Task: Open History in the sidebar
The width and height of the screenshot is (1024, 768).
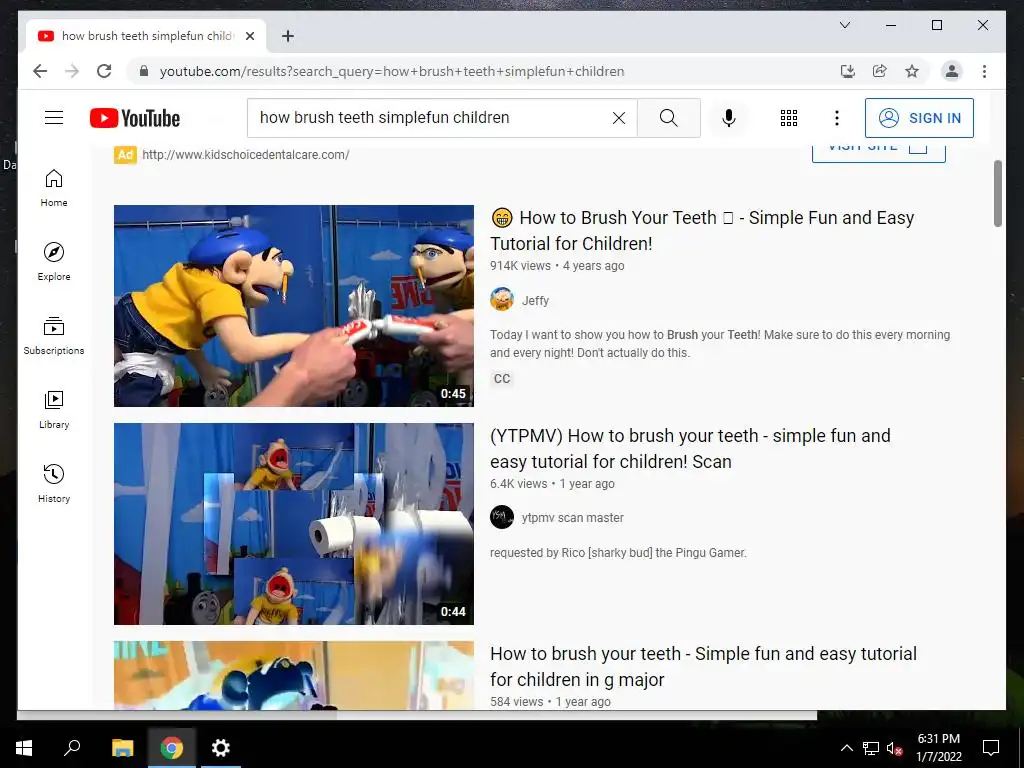Action: point(54,483)
